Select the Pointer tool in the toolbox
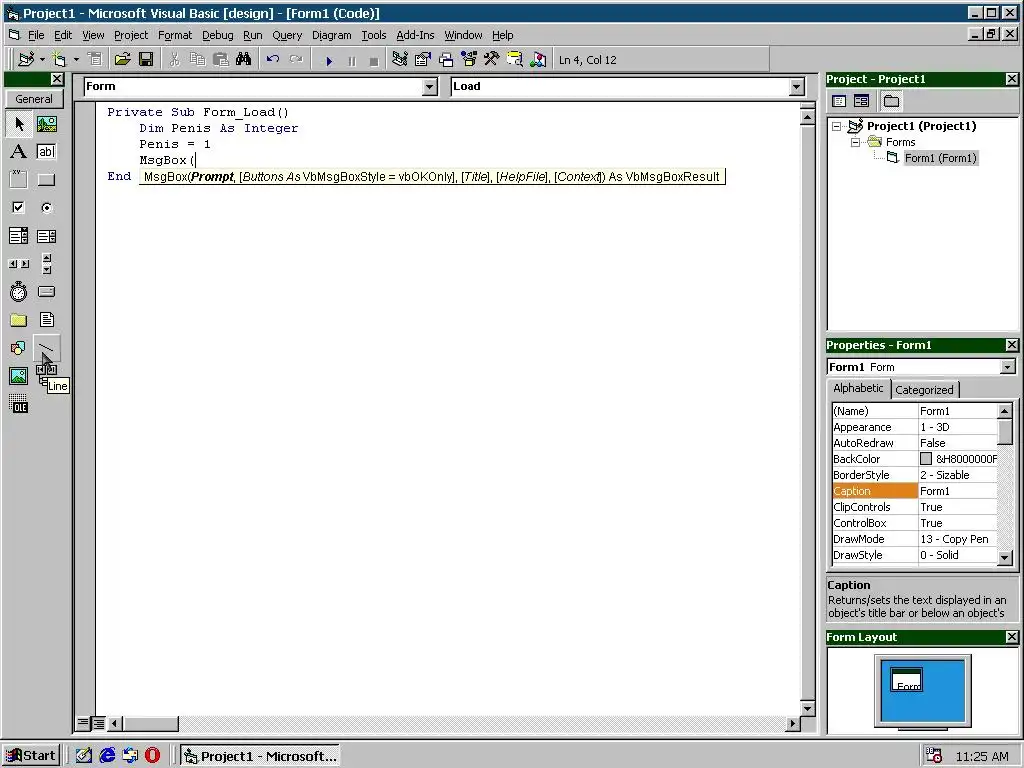The height and width of the screenshot is (768, 1024). click(x=18, y=123)
